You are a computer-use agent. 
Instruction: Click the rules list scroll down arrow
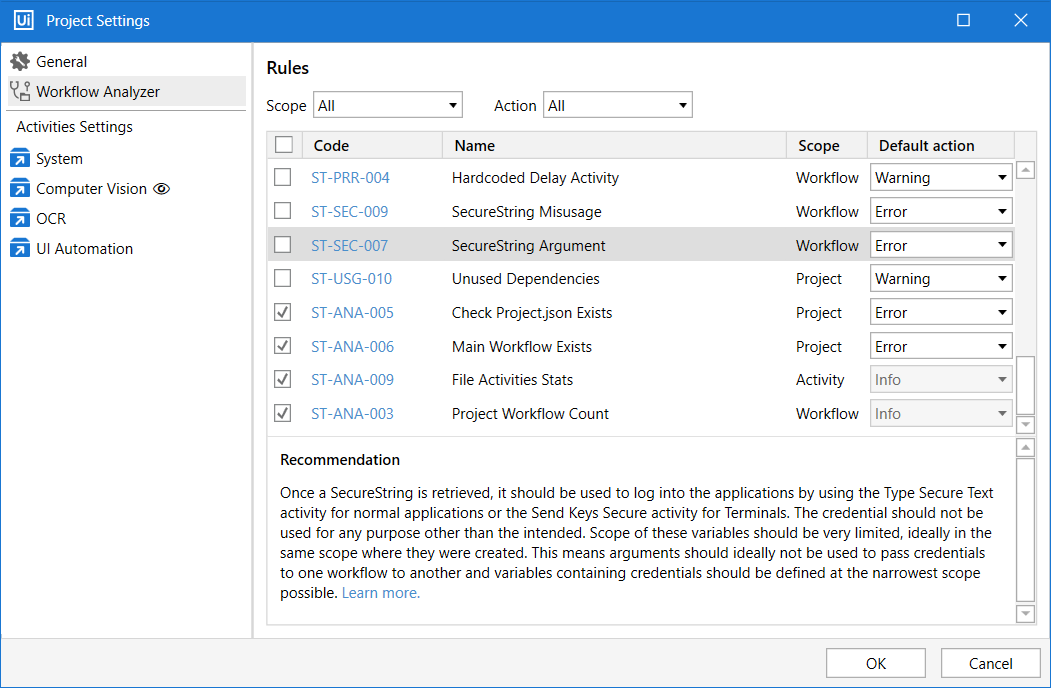click(x=1026, y=424)
